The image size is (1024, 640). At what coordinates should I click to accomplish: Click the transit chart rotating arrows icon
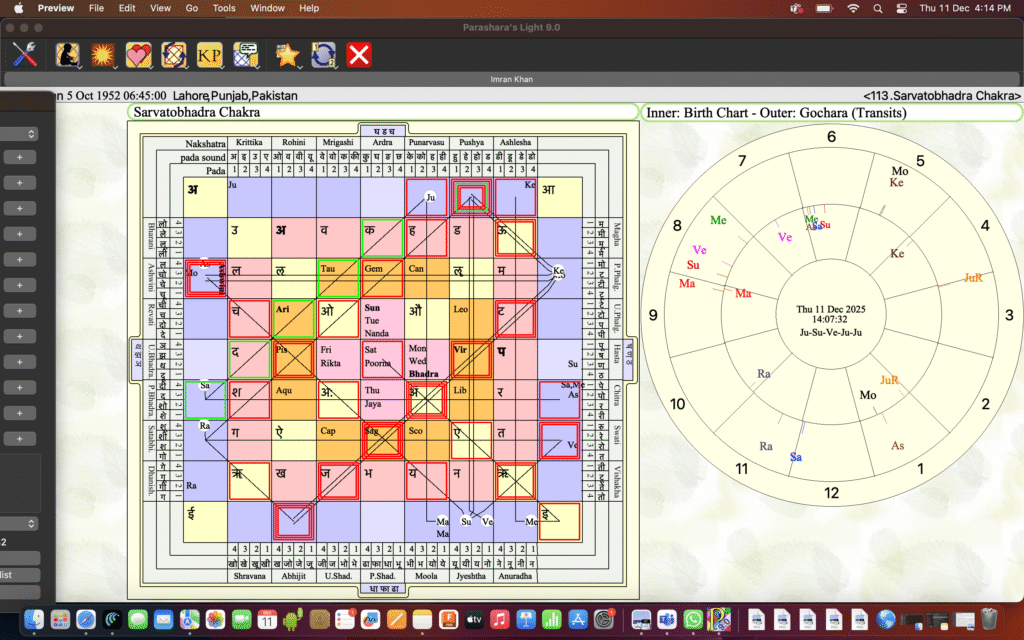pyautogui.click(x=173, y=54)
